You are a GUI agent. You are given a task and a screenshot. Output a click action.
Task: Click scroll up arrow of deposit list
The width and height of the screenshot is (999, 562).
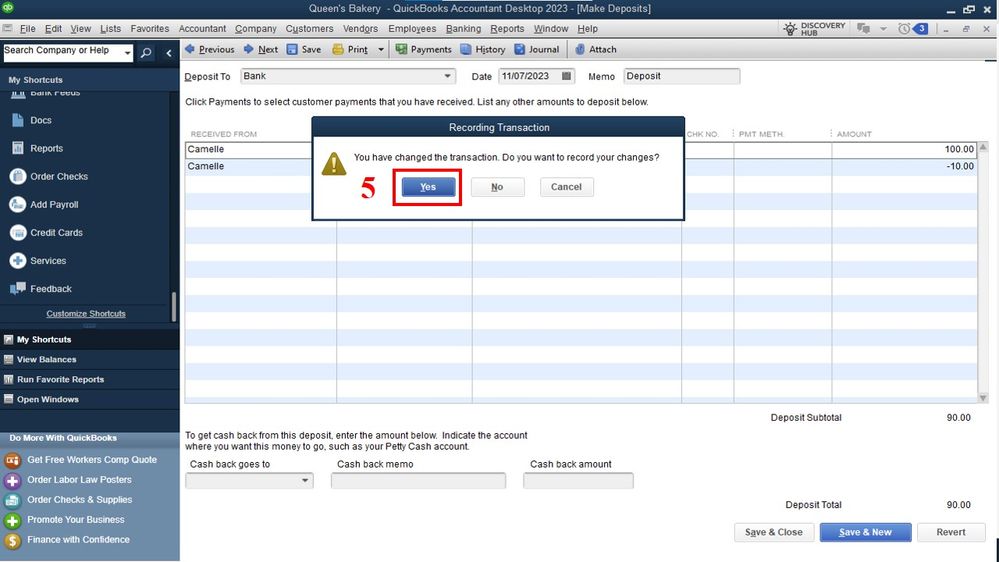pos(983,147)
